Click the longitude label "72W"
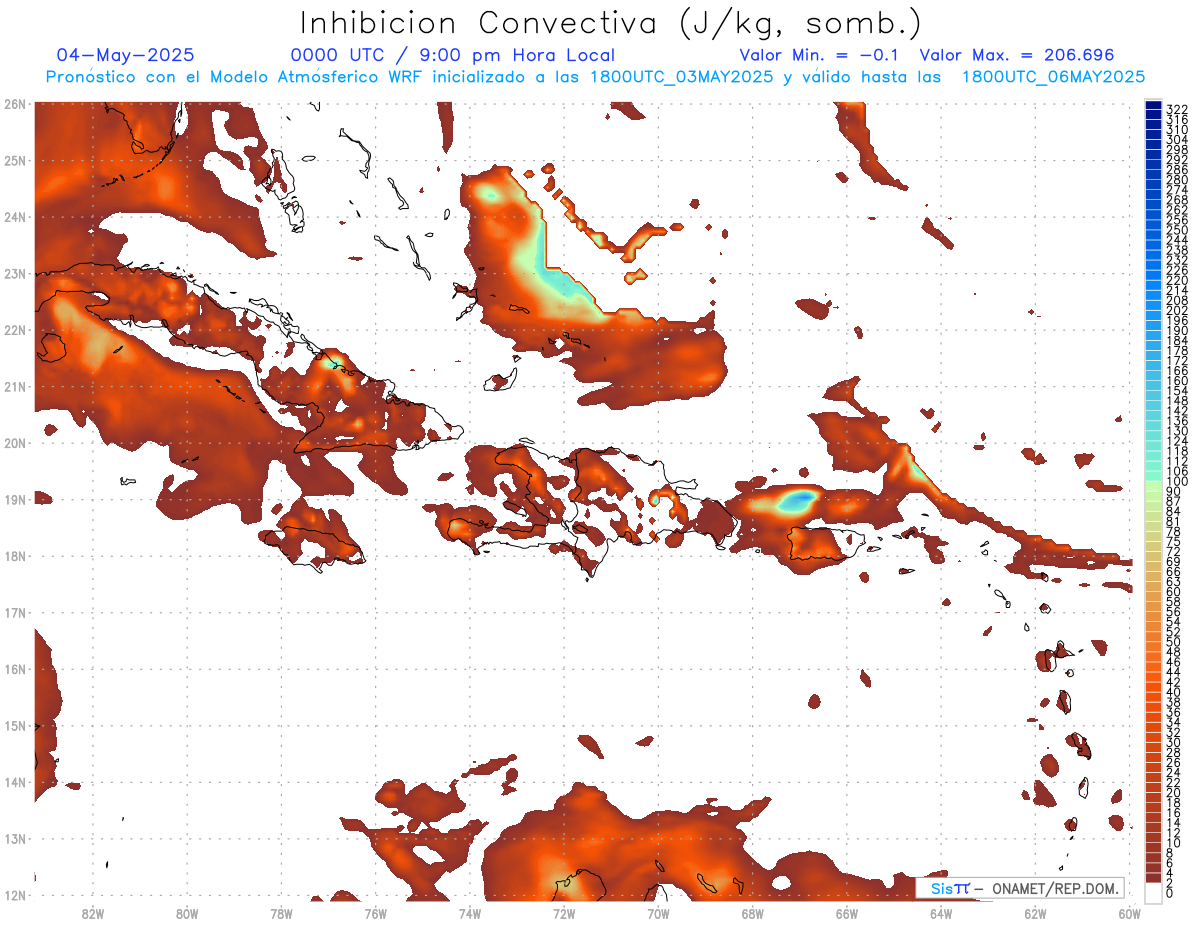The image size is (1200, 927). [x=564, y=913]
